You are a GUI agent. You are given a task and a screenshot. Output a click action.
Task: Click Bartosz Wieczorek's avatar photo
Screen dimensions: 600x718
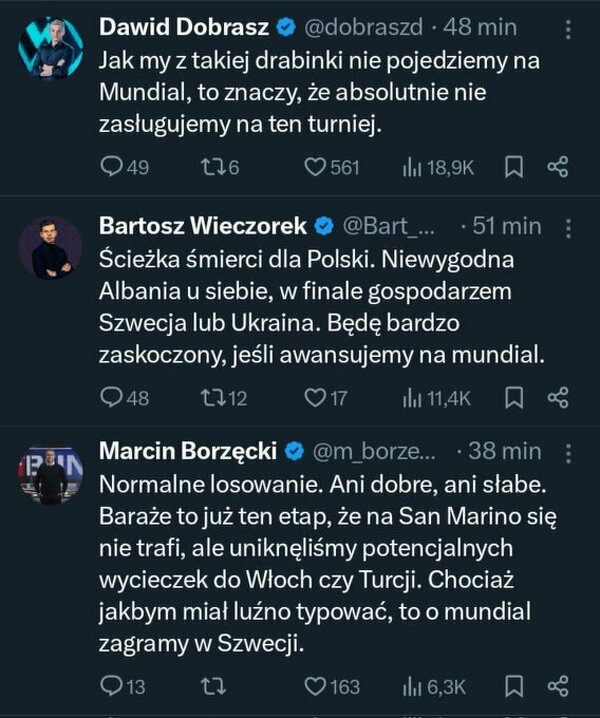(x=50, y=248)
